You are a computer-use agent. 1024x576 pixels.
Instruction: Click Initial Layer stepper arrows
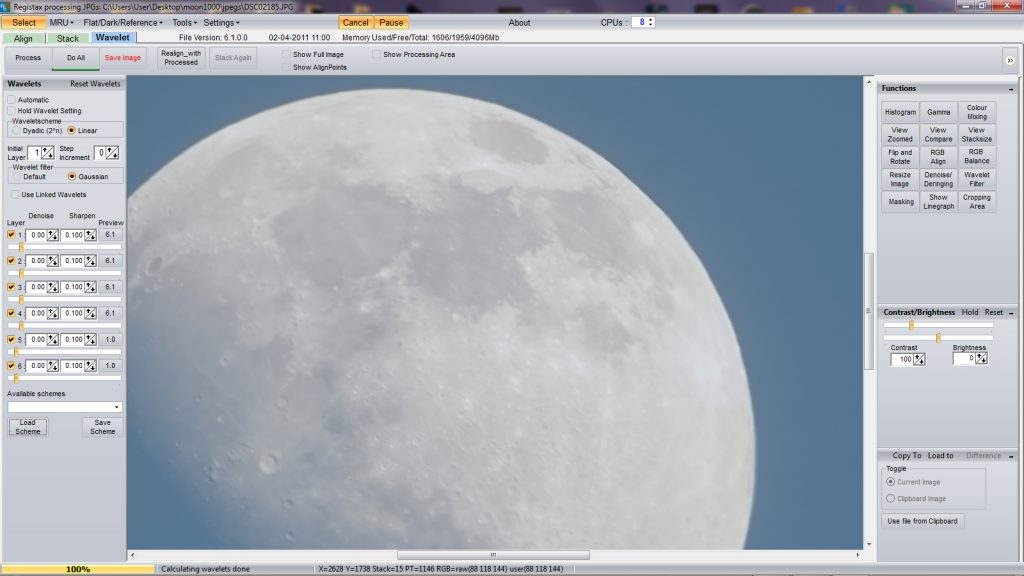tap(48, 153)
